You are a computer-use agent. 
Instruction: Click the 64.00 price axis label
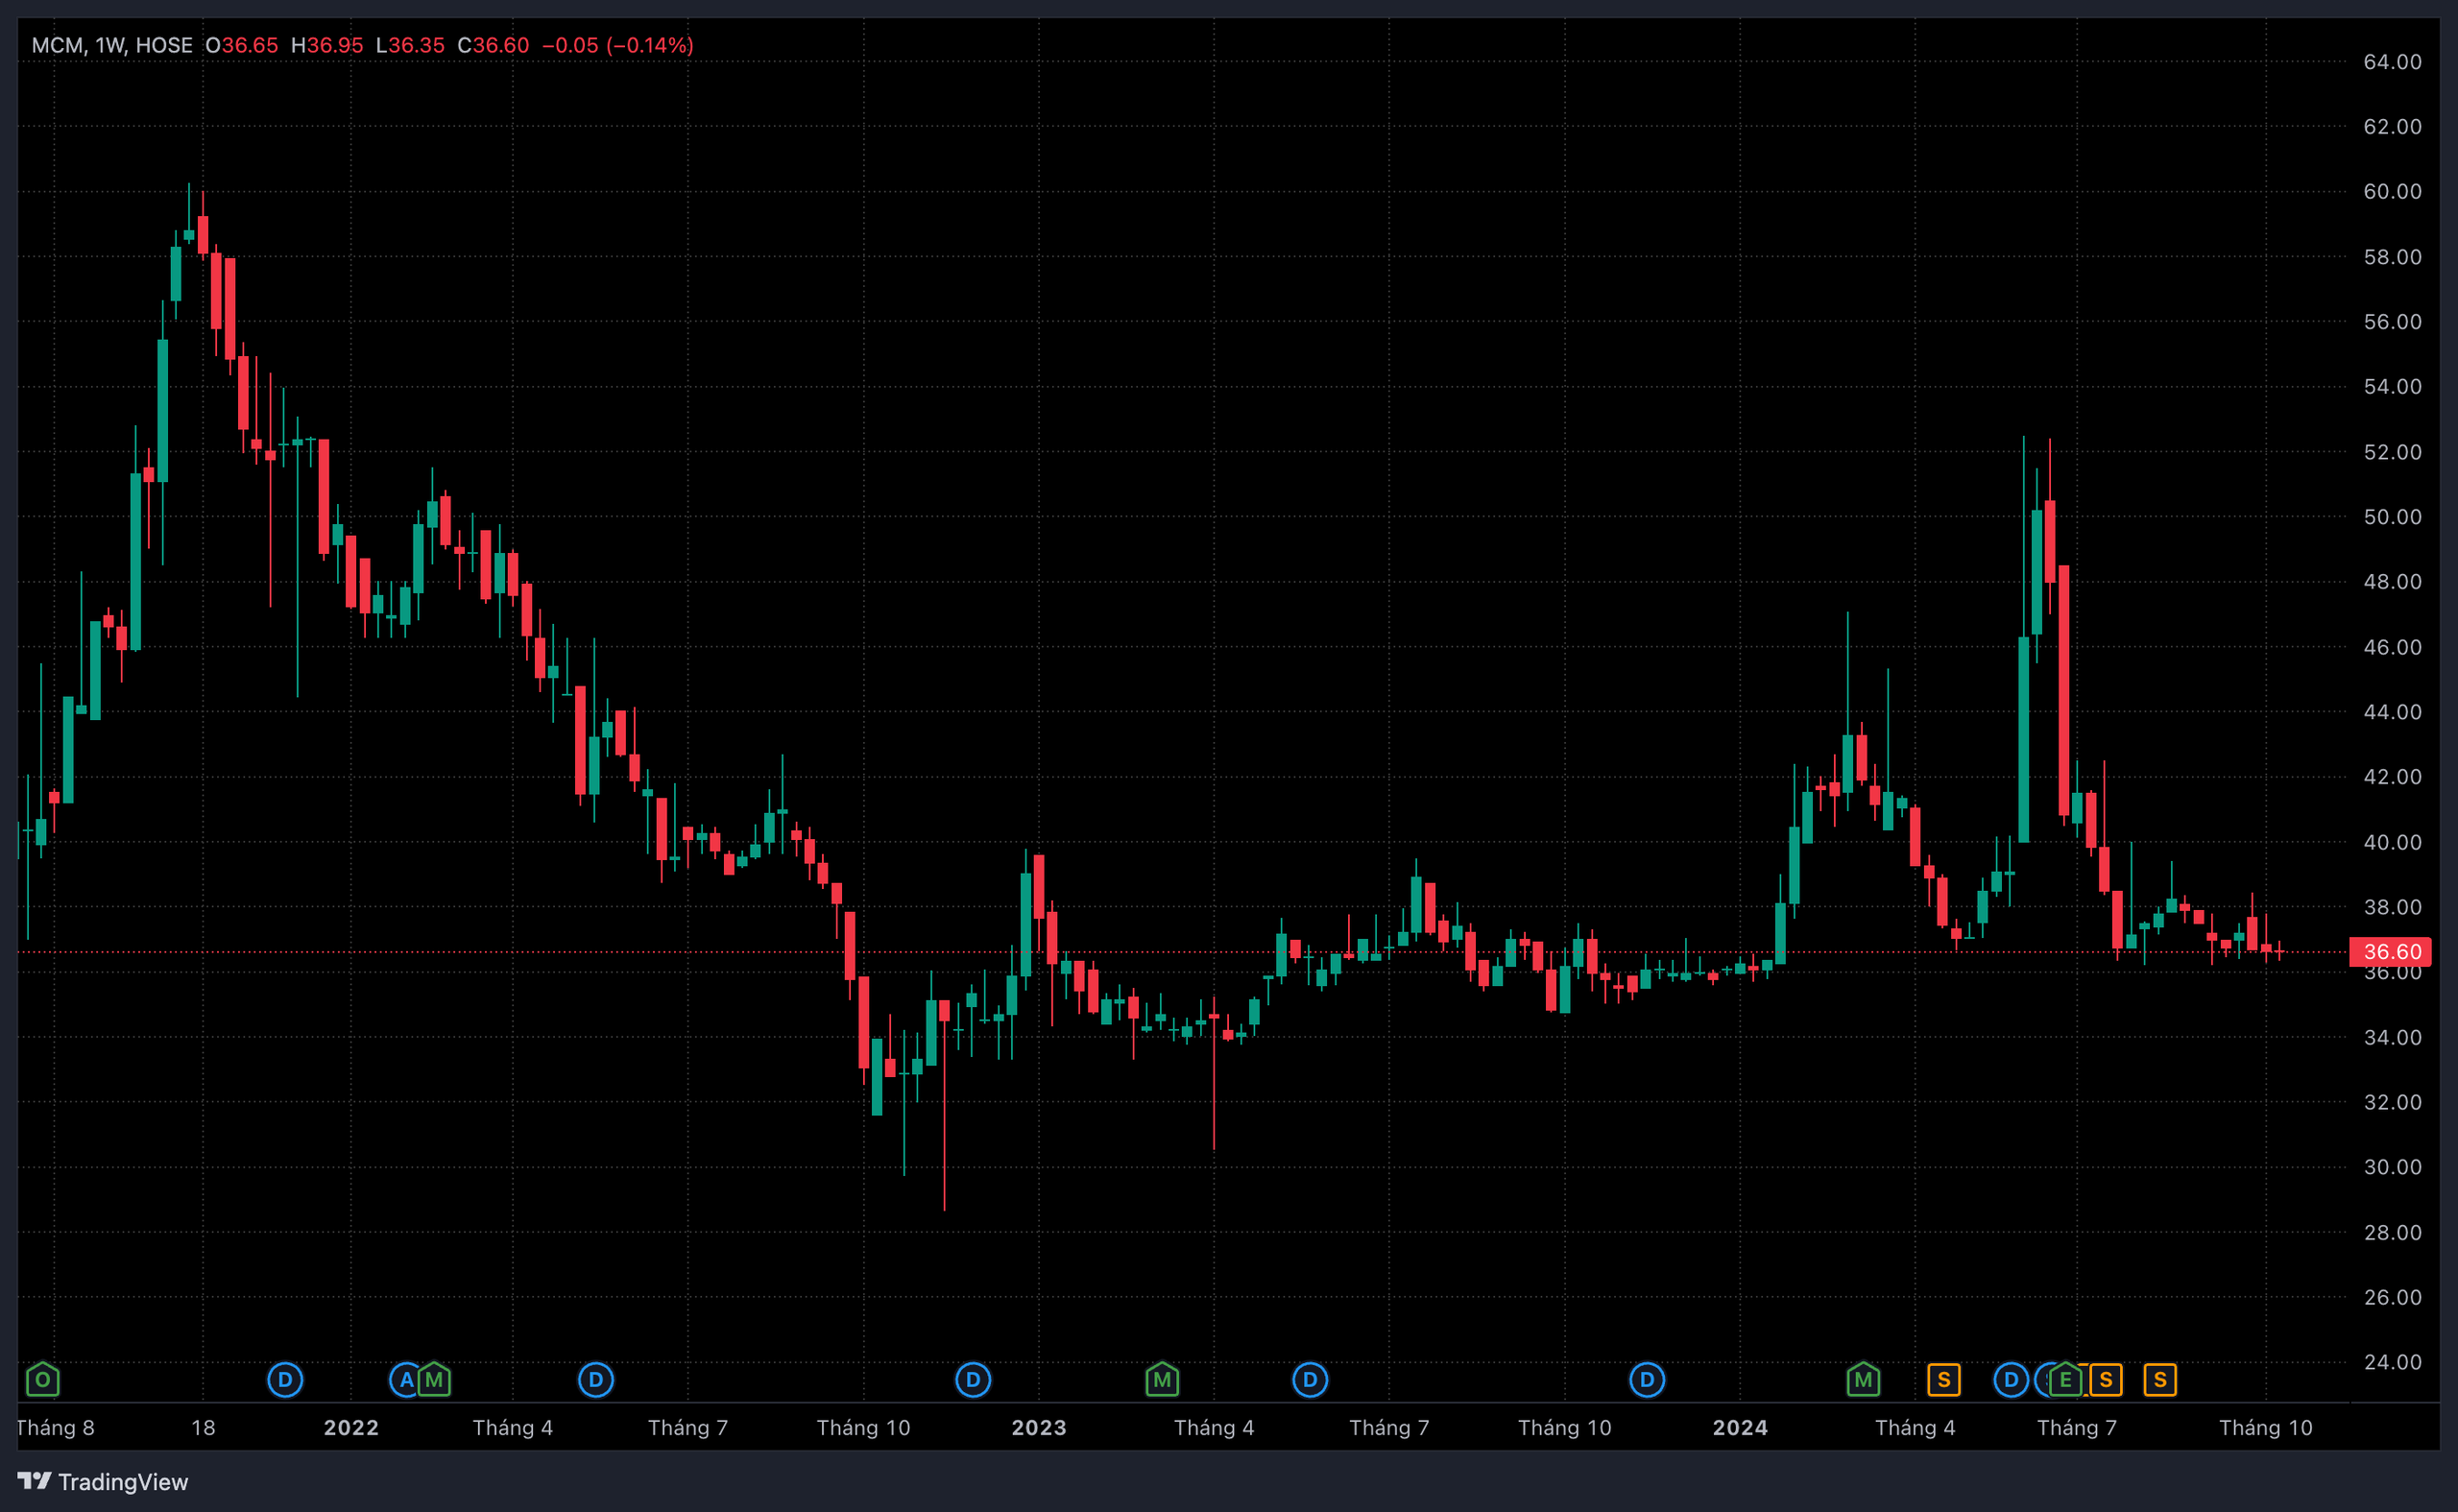[x=2393, y=62]
